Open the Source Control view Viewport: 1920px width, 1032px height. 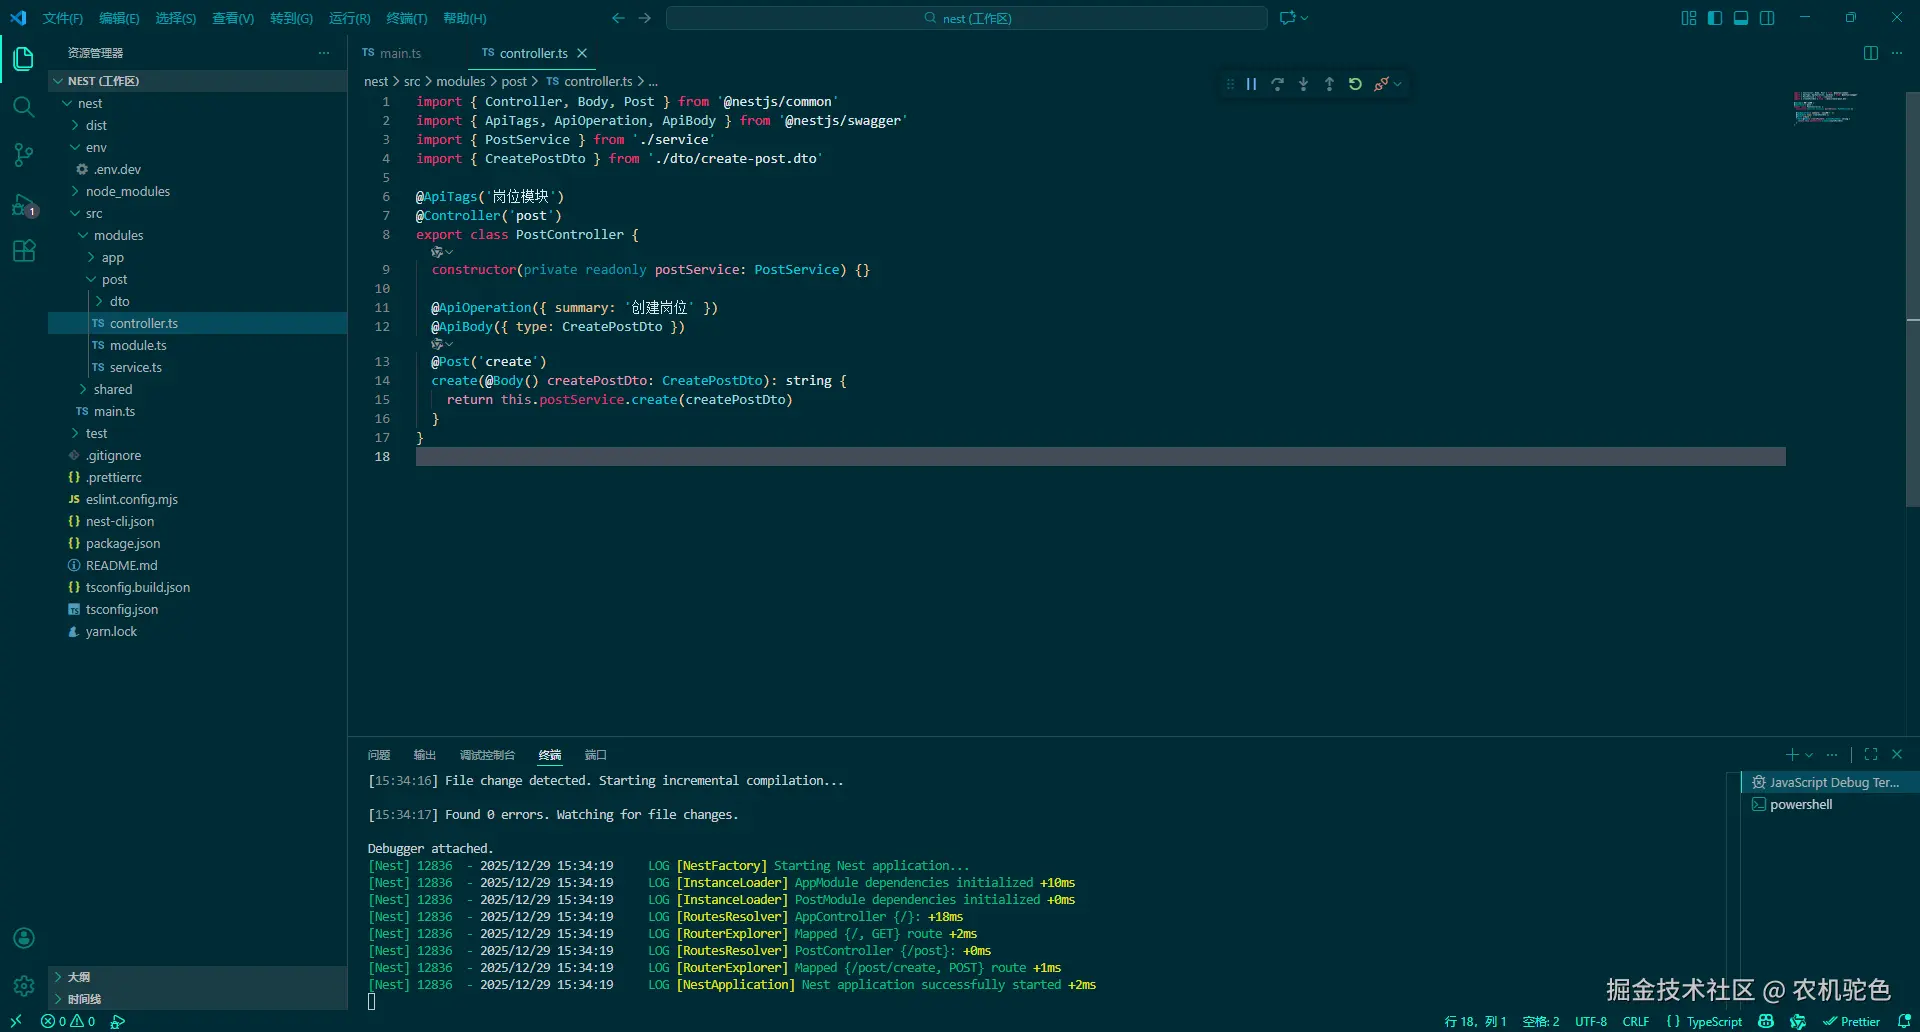pyautogui.click(x=24, y=155)
